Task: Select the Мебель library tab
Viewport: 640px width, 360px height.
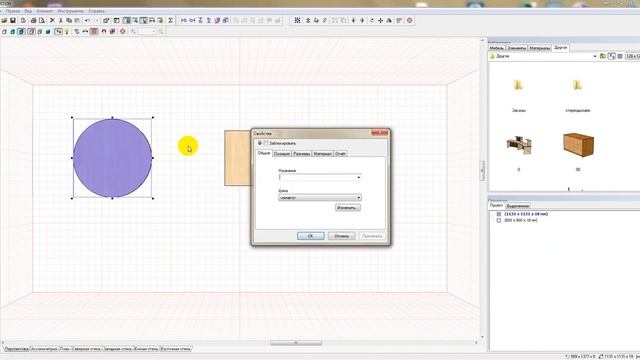Action: [497, 48]
